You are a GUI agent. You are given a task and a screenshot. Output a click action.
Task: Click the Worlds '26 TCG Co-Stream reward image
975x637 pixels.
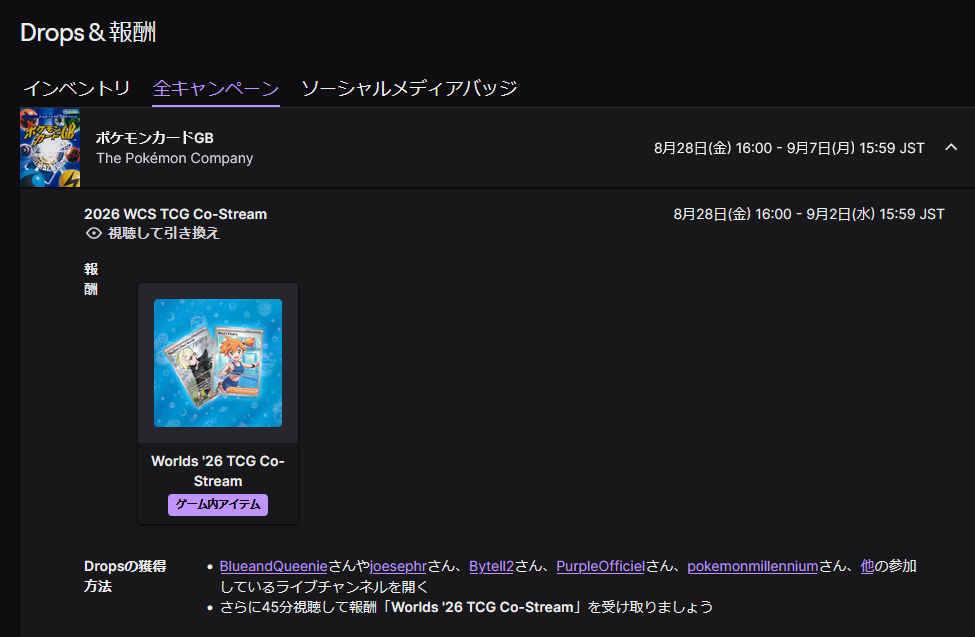[x=218, y=363]
